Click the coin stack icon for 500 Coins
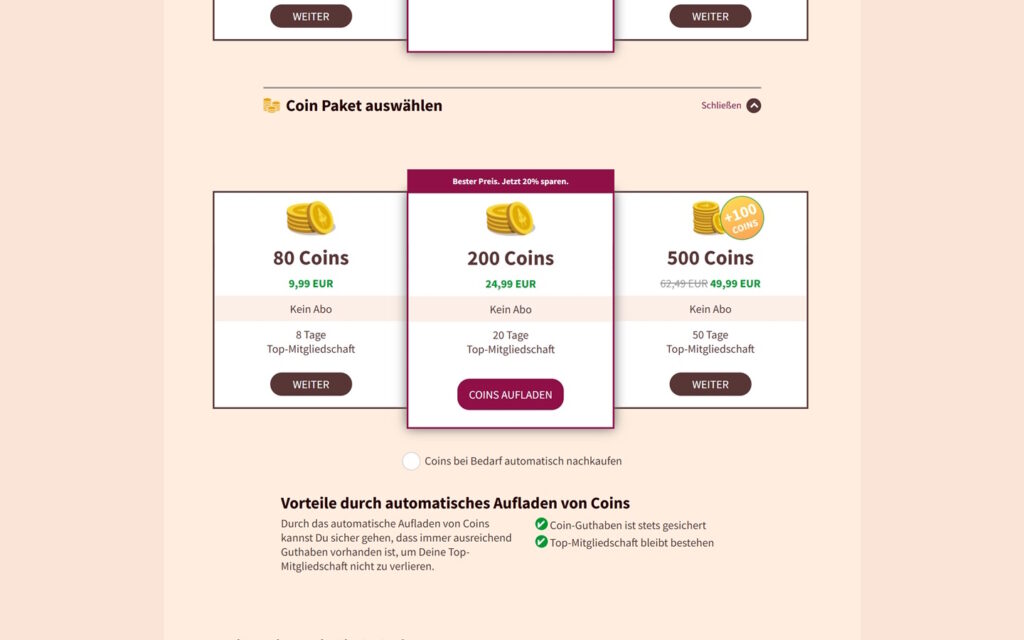This screenshot has height=640, width=1024. click(x=708, y=218)
